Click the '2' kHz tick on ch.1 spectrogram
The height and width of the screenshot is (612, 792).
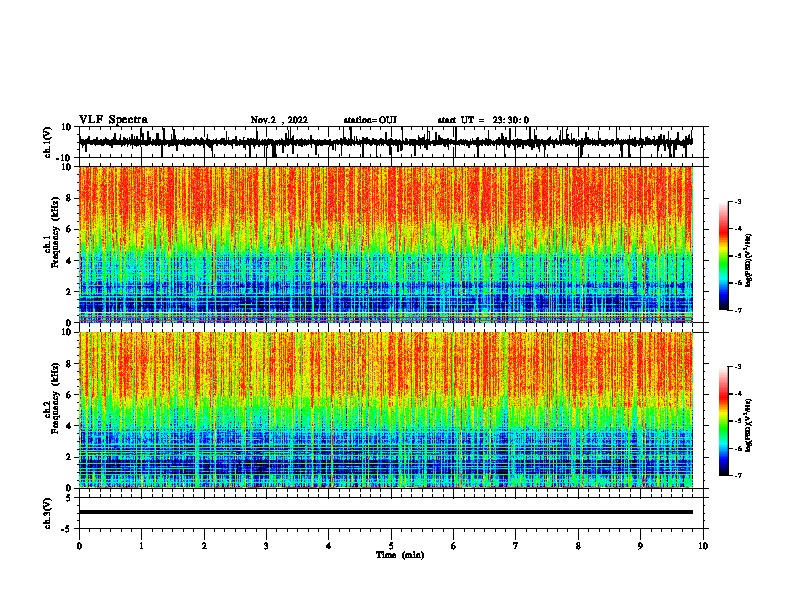pyautogui.click(x=69, y=292)
